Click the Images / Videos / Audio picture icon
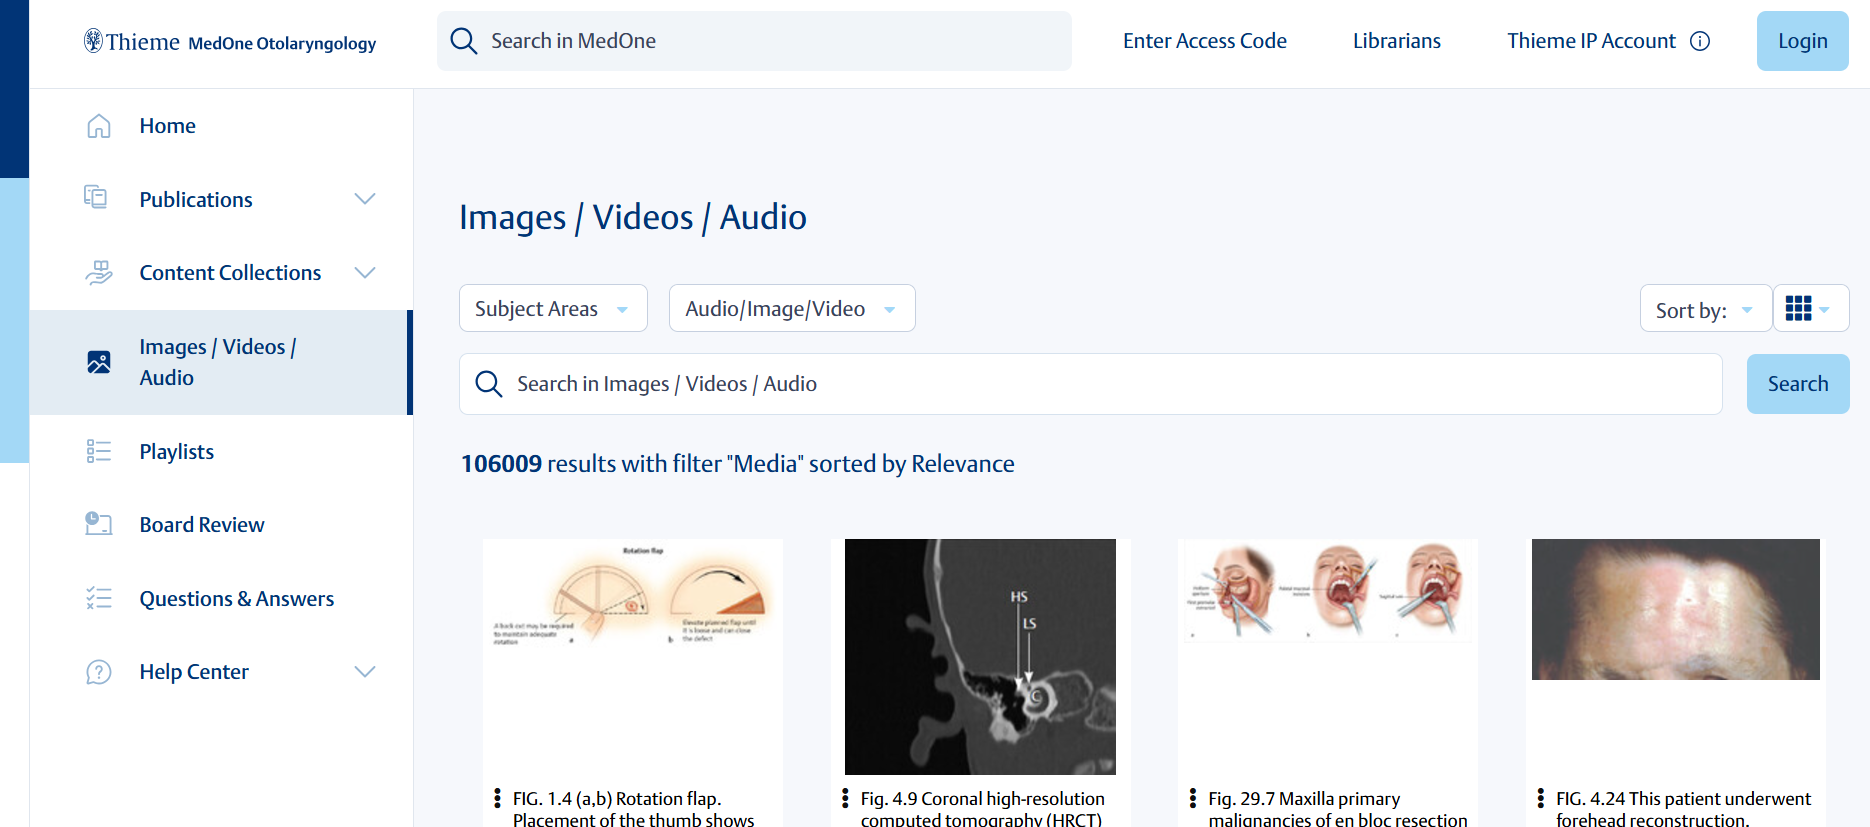Screen dimensions: 1870x827 [99, 362]
